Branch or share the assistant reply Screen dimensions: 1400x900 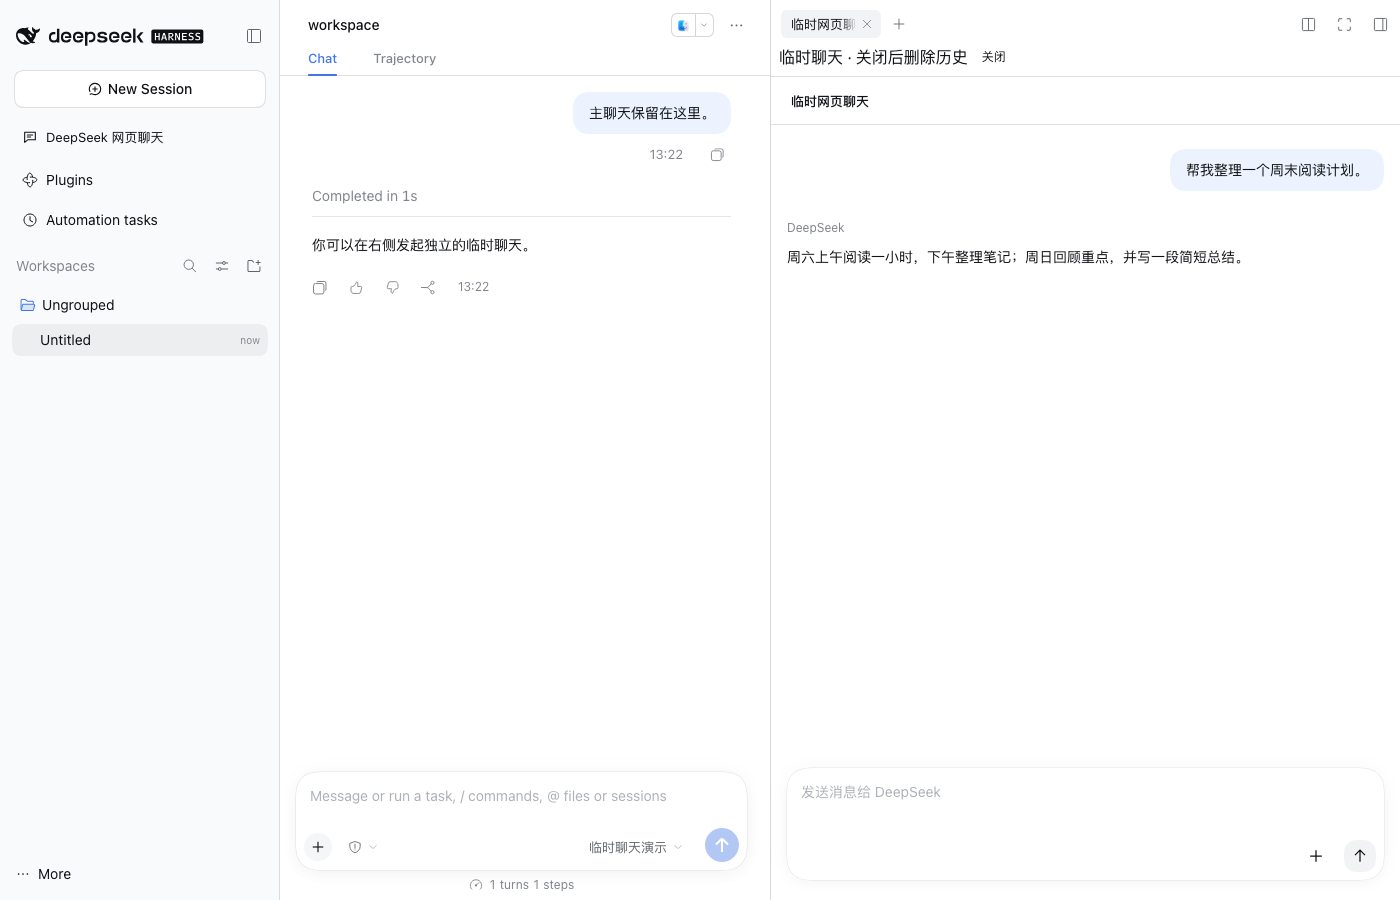[428, 288]
